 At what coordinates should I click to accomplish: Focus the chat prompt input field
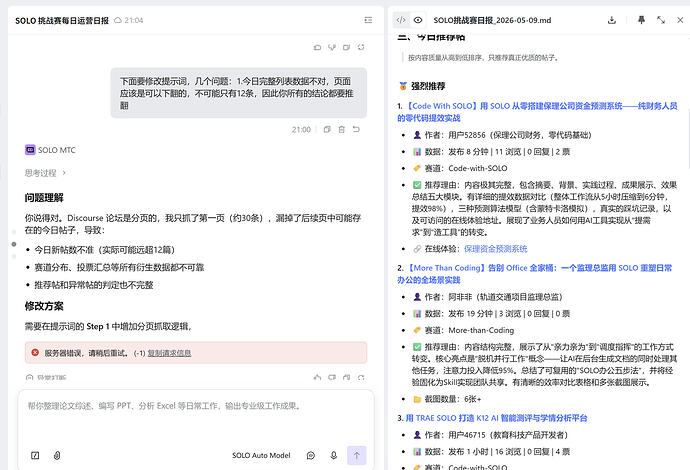pyautogui.click(x=196, y=416)
